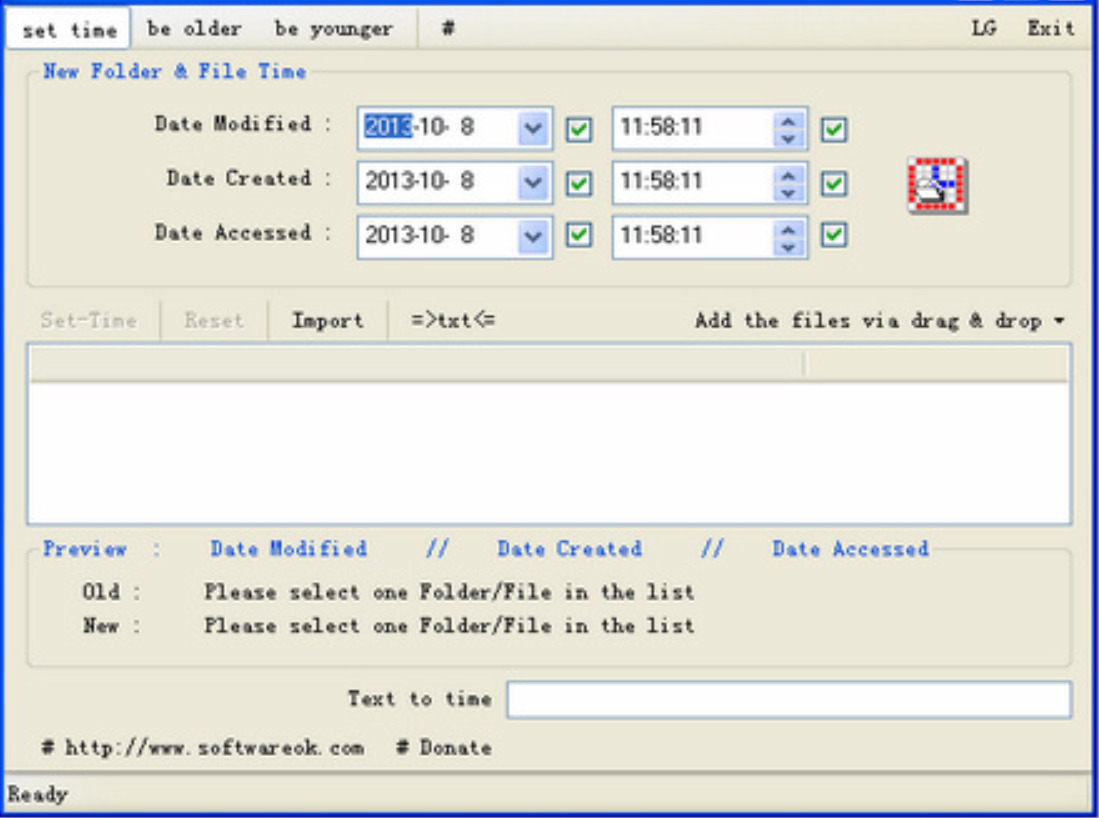Screen dimensions: 1099x818
Task: Open Date Modified calendar dropdown
Action: (533, 128)
